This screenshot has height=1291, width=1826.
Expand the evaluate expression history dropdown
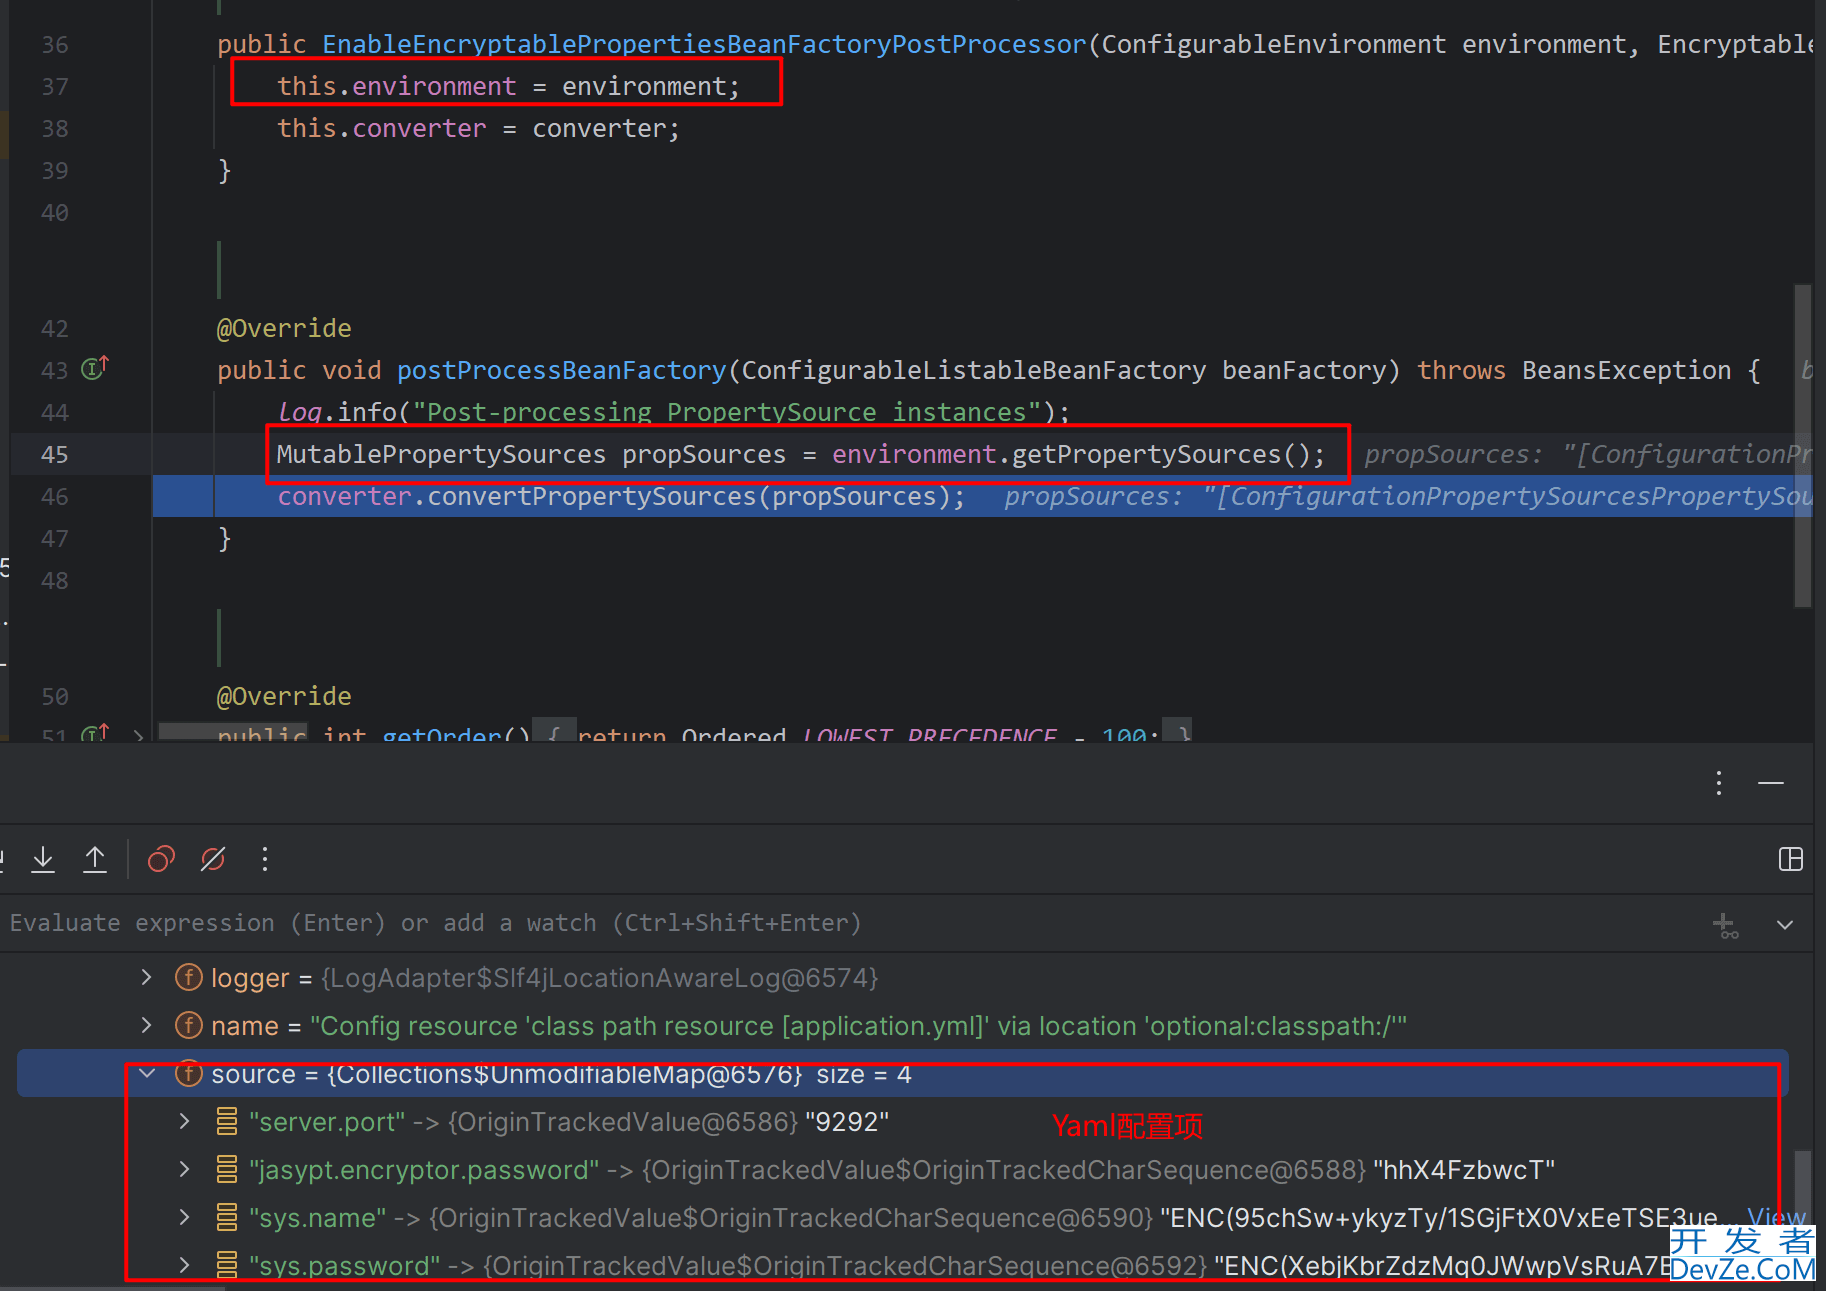[x=1785, y=925]
